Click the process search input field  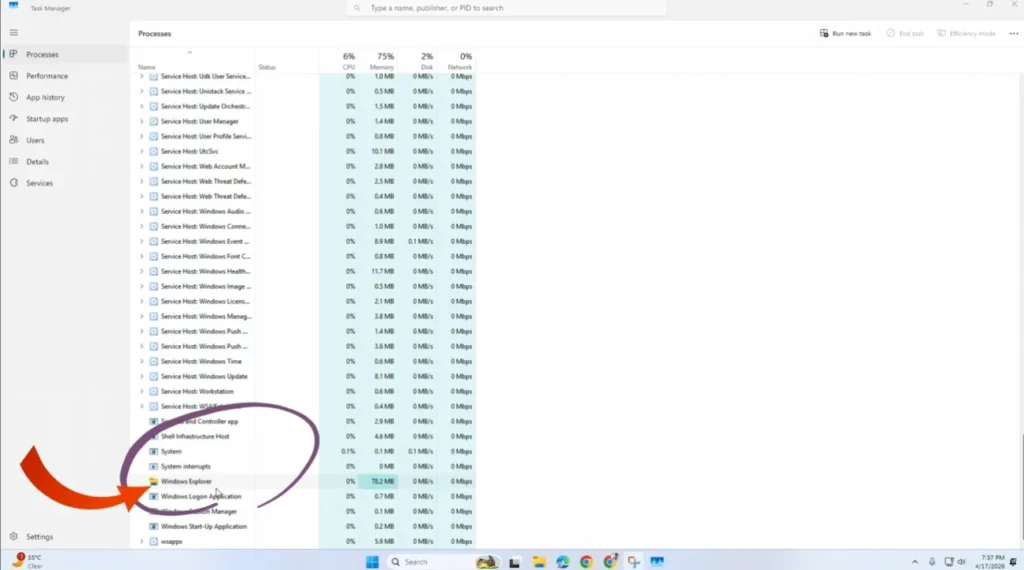point(506,8)
